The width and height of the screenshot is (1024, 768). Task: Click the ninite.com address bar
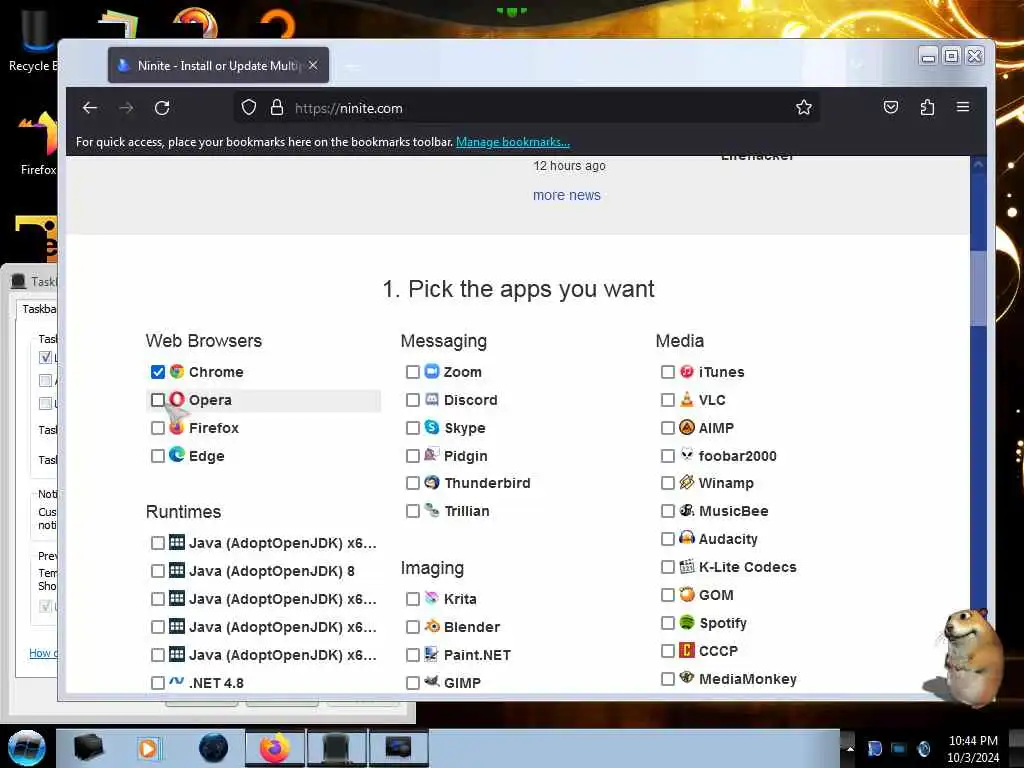tap(526, 108)
